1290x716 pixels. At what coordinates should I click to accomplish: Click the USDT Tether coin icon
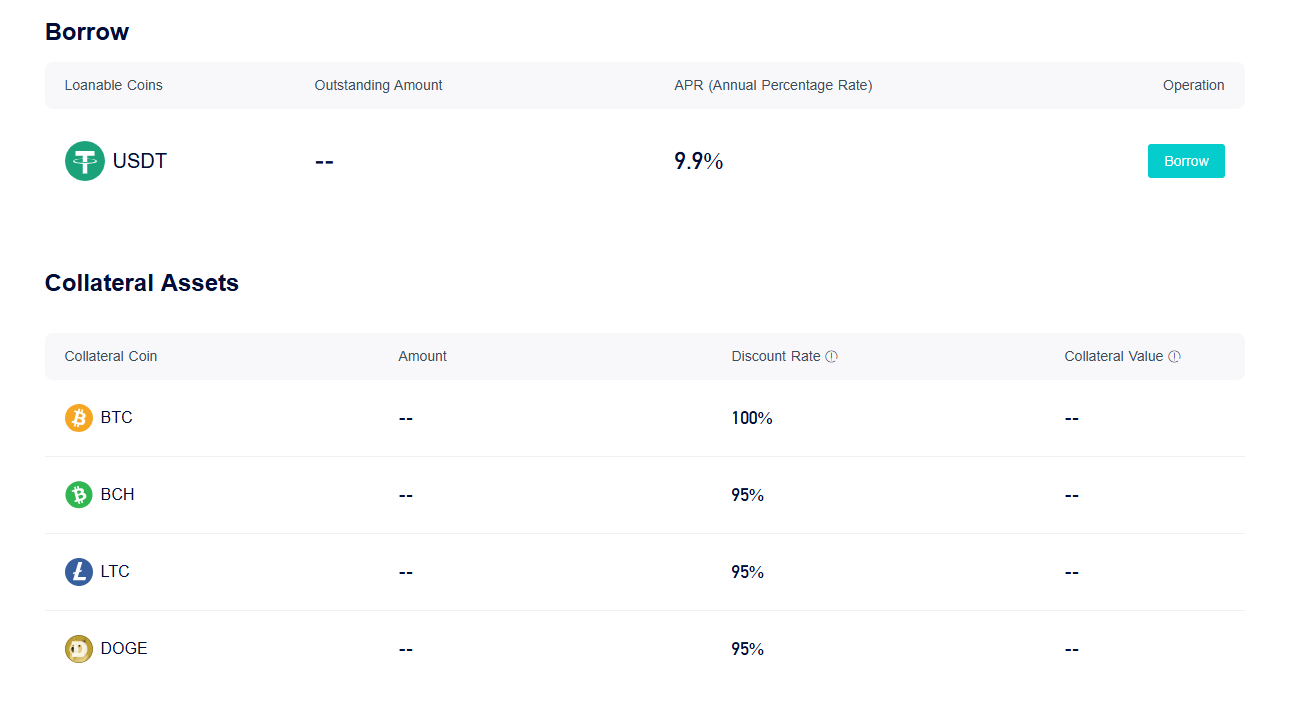[85, 161]
